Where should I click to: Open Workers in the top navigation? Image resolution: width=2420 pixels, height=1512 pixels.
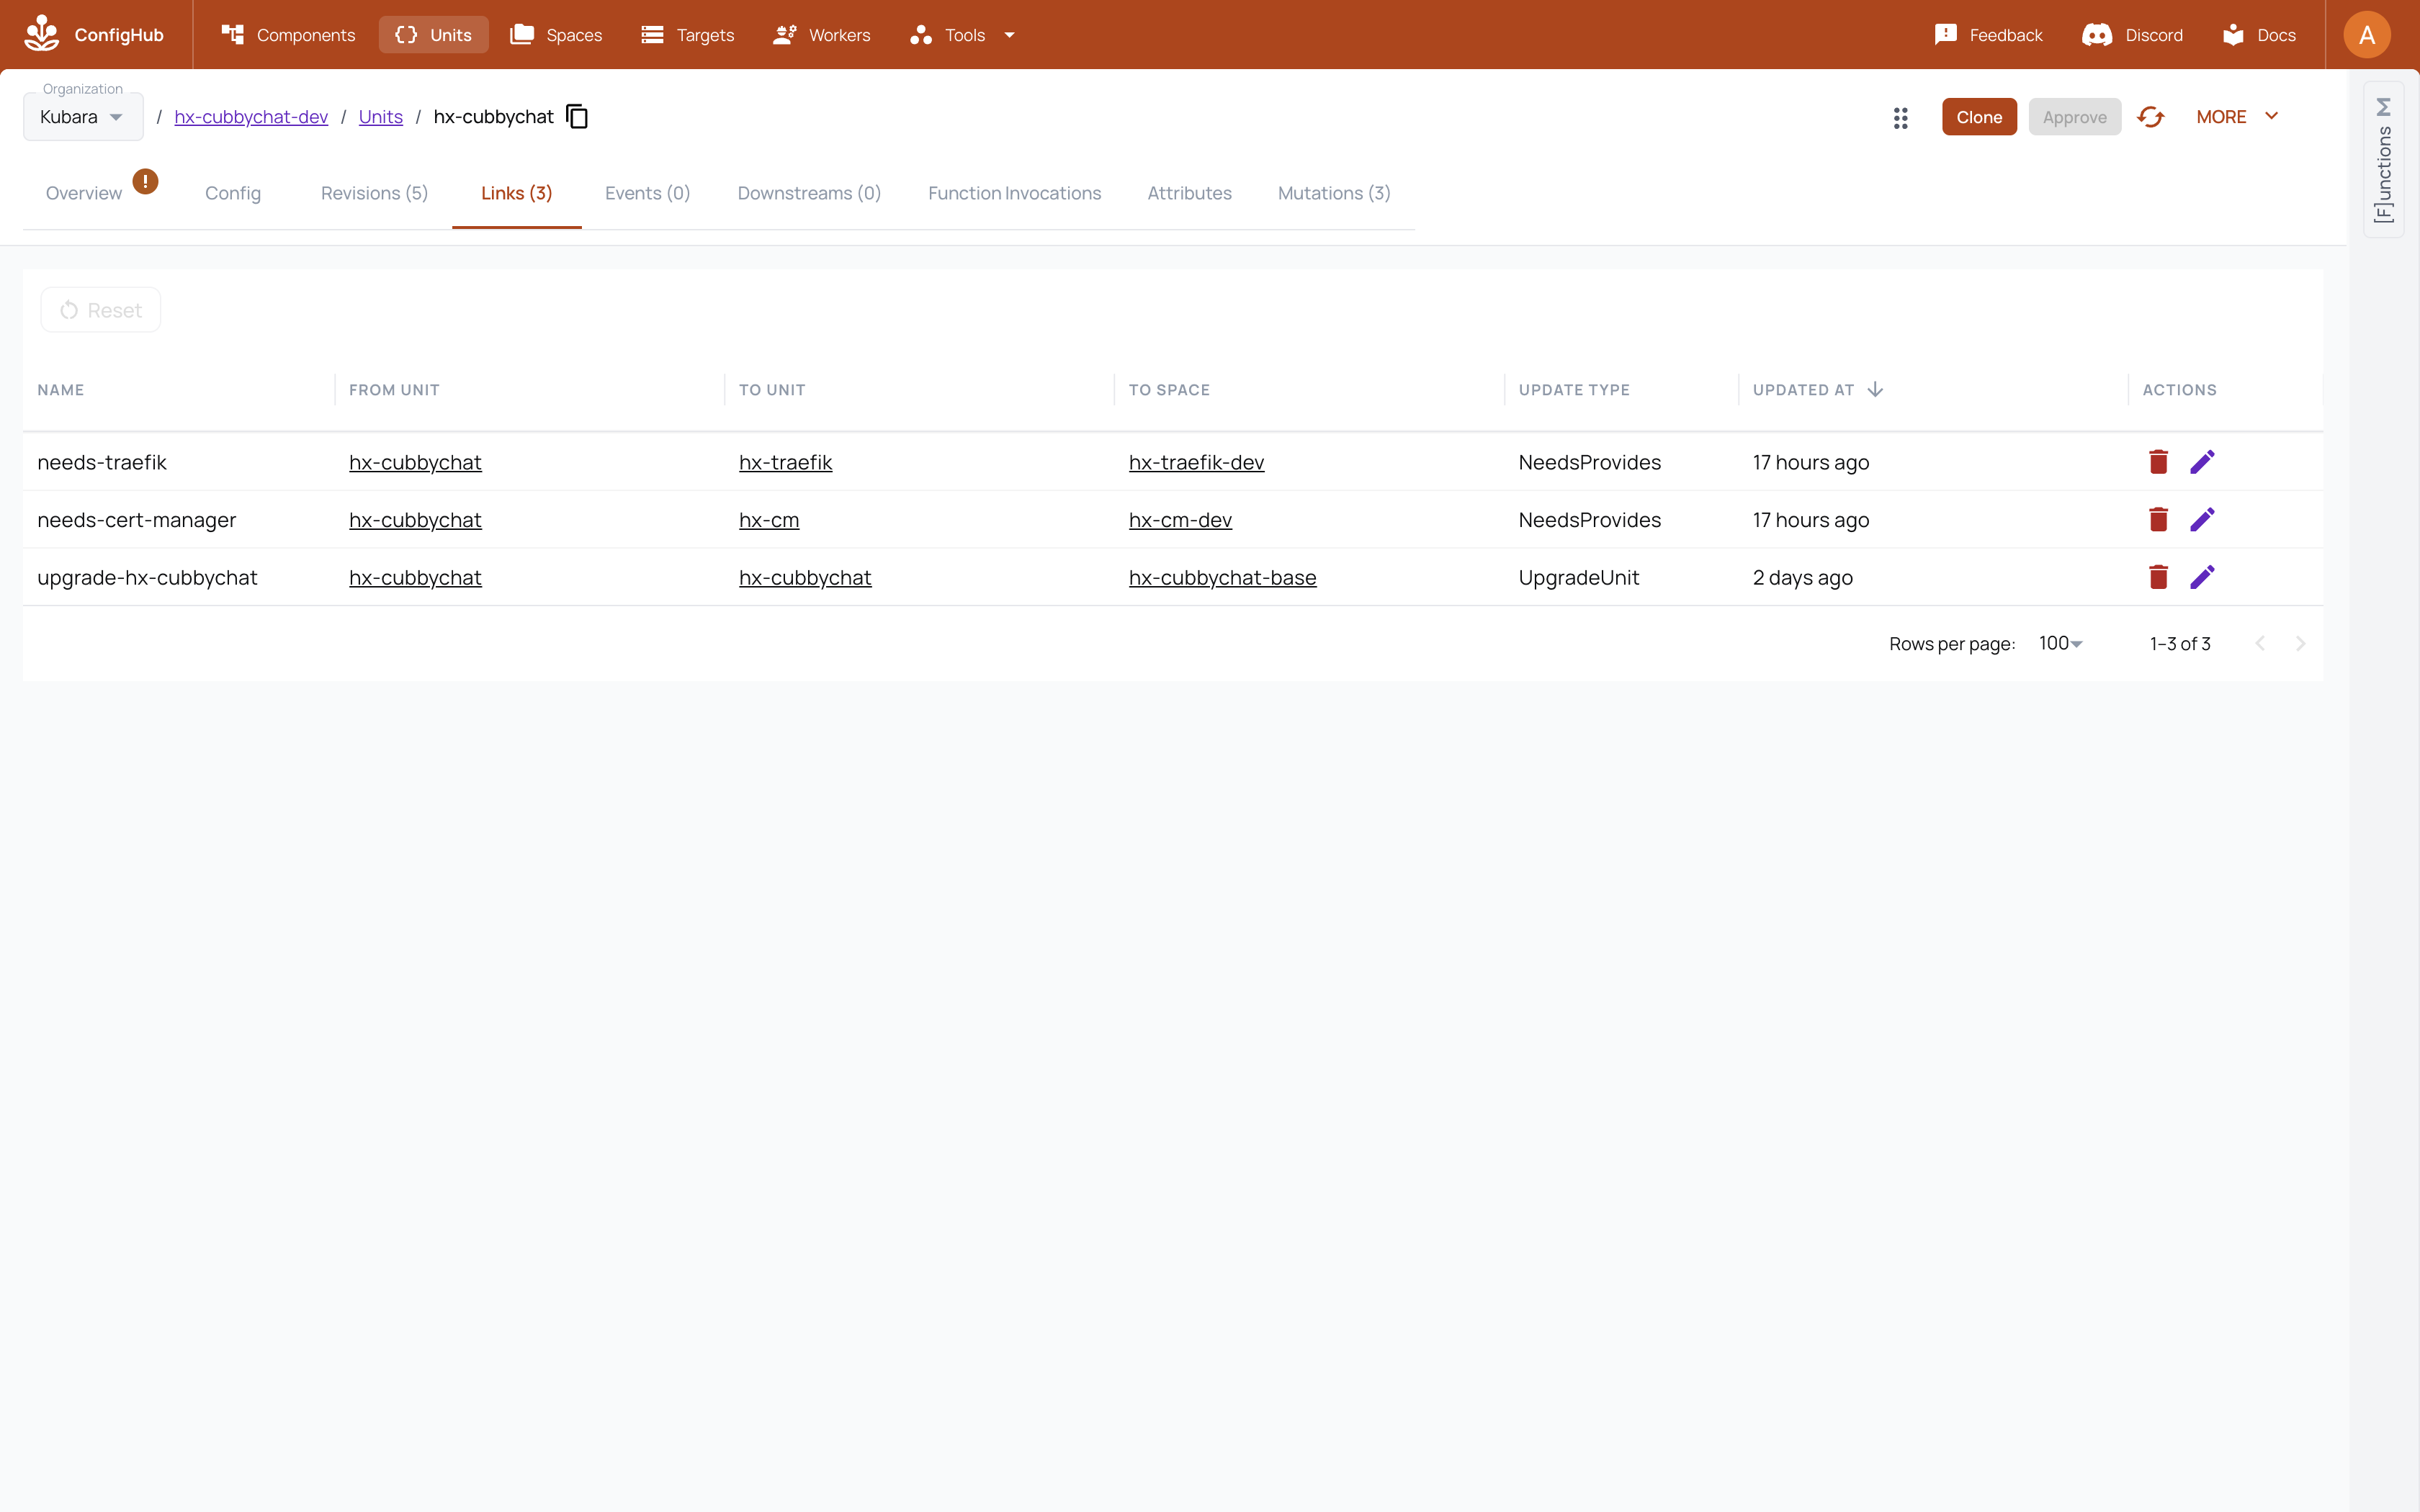click(x=822, y=35)
